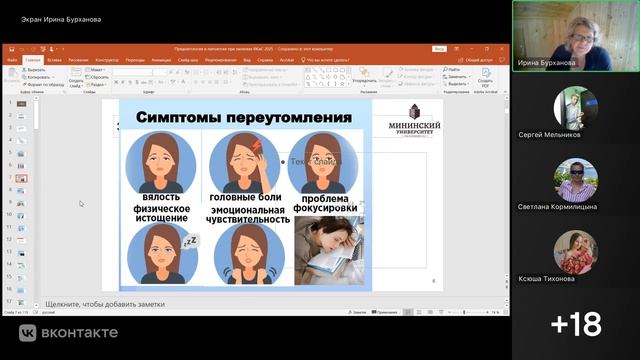Click the Notes (Заметки) status bar button
The width and height of the screenshot is (640, 360).
click(357, 312)
